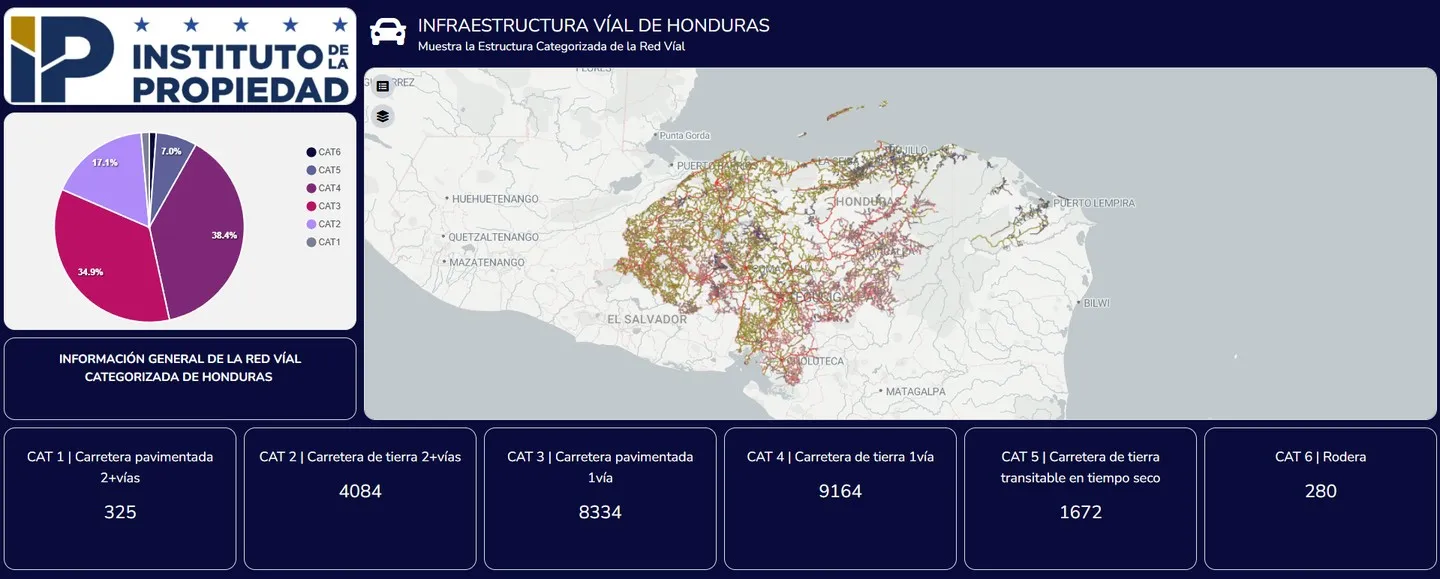Click the QUETZALTENANGO map label
This screenshot has height=579, width=1440.
point(494,237)
